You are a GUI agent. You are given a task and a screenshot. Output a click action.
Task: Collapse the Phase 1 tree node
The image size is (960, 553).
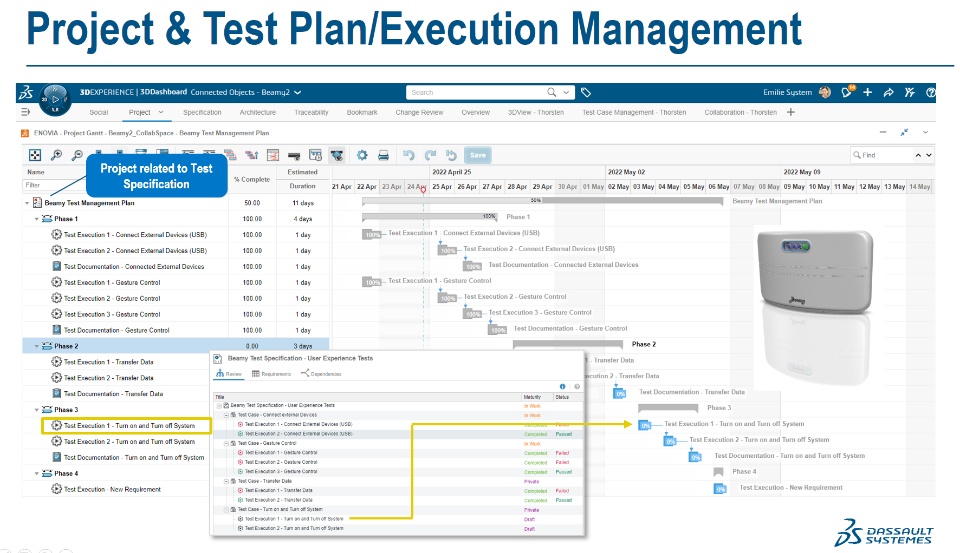click(x=37, y=219)
